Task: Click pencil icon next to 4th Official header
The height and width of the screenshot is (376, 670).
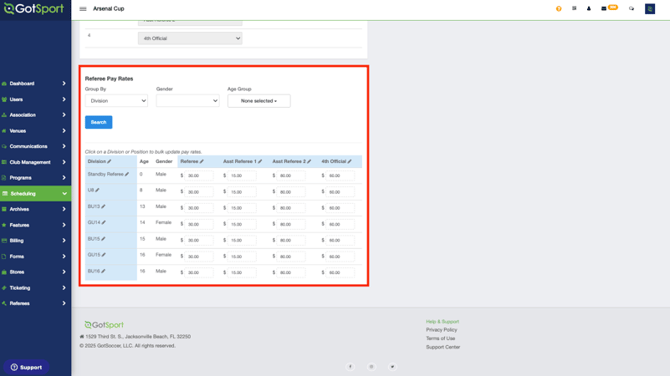Action: tap(350, 162)
